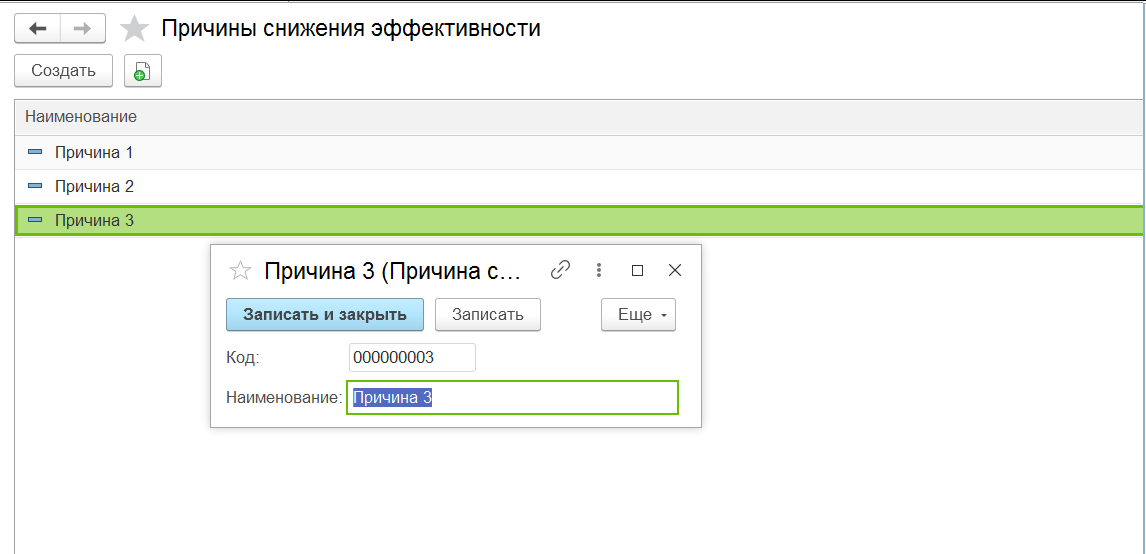1146x554 pixels.
Task: Get a link via the chain icon
Action: tap(560, 270)
